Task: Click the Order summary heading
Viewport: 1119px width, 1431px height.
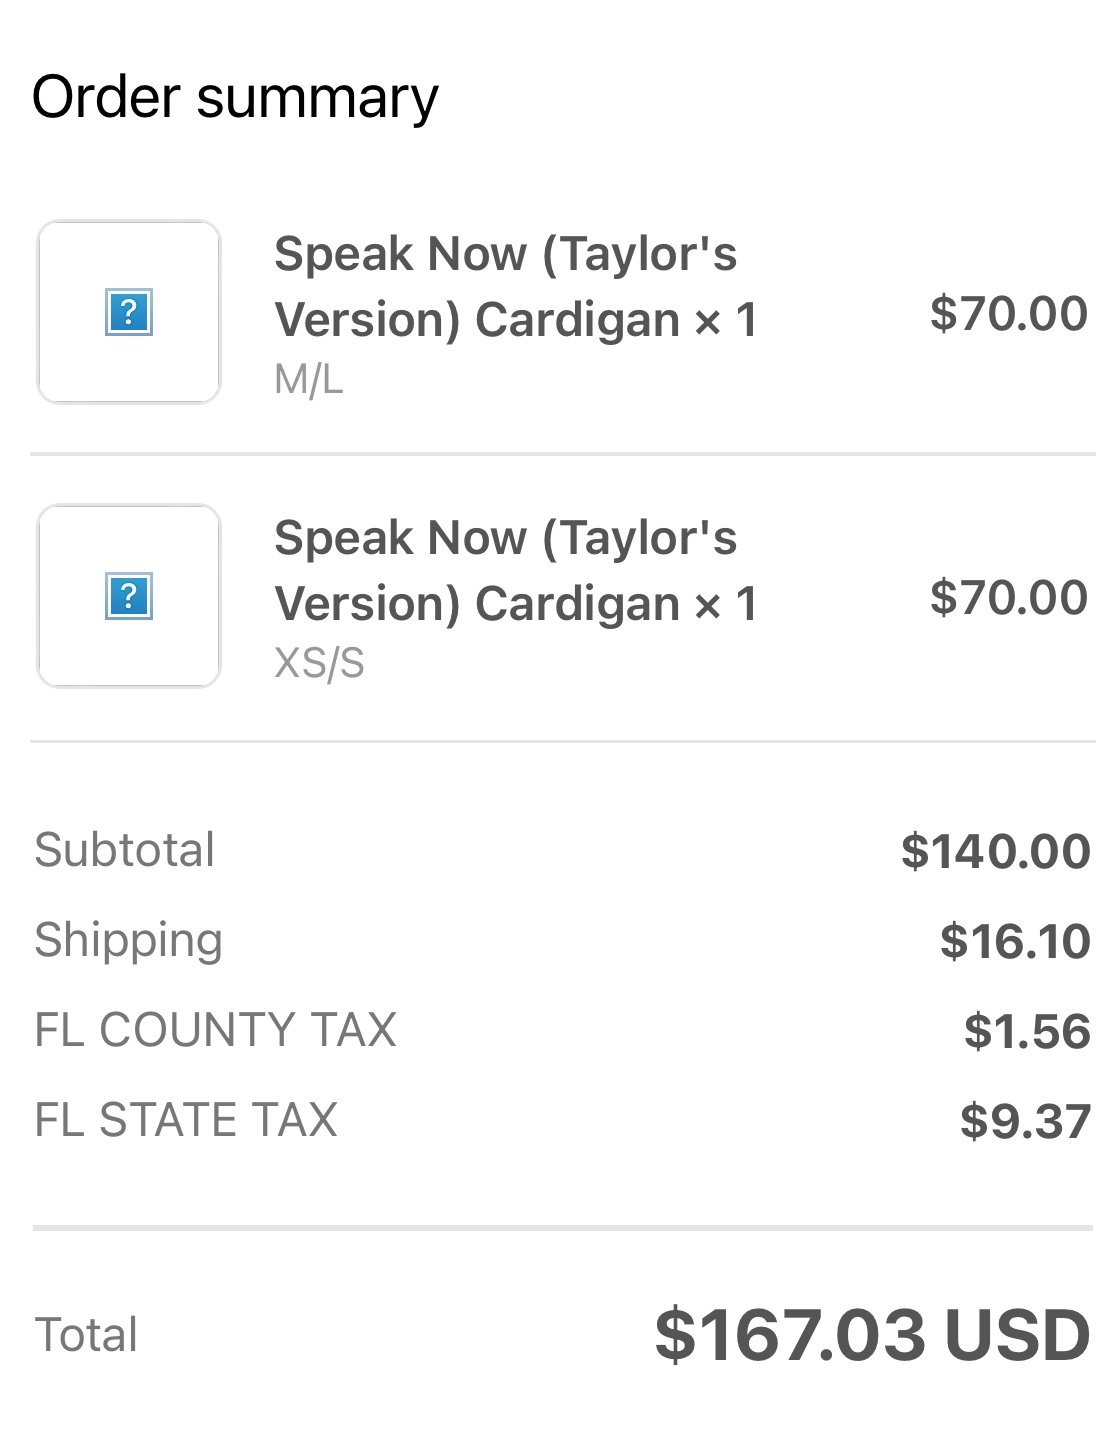Action: tap(235, 98)
